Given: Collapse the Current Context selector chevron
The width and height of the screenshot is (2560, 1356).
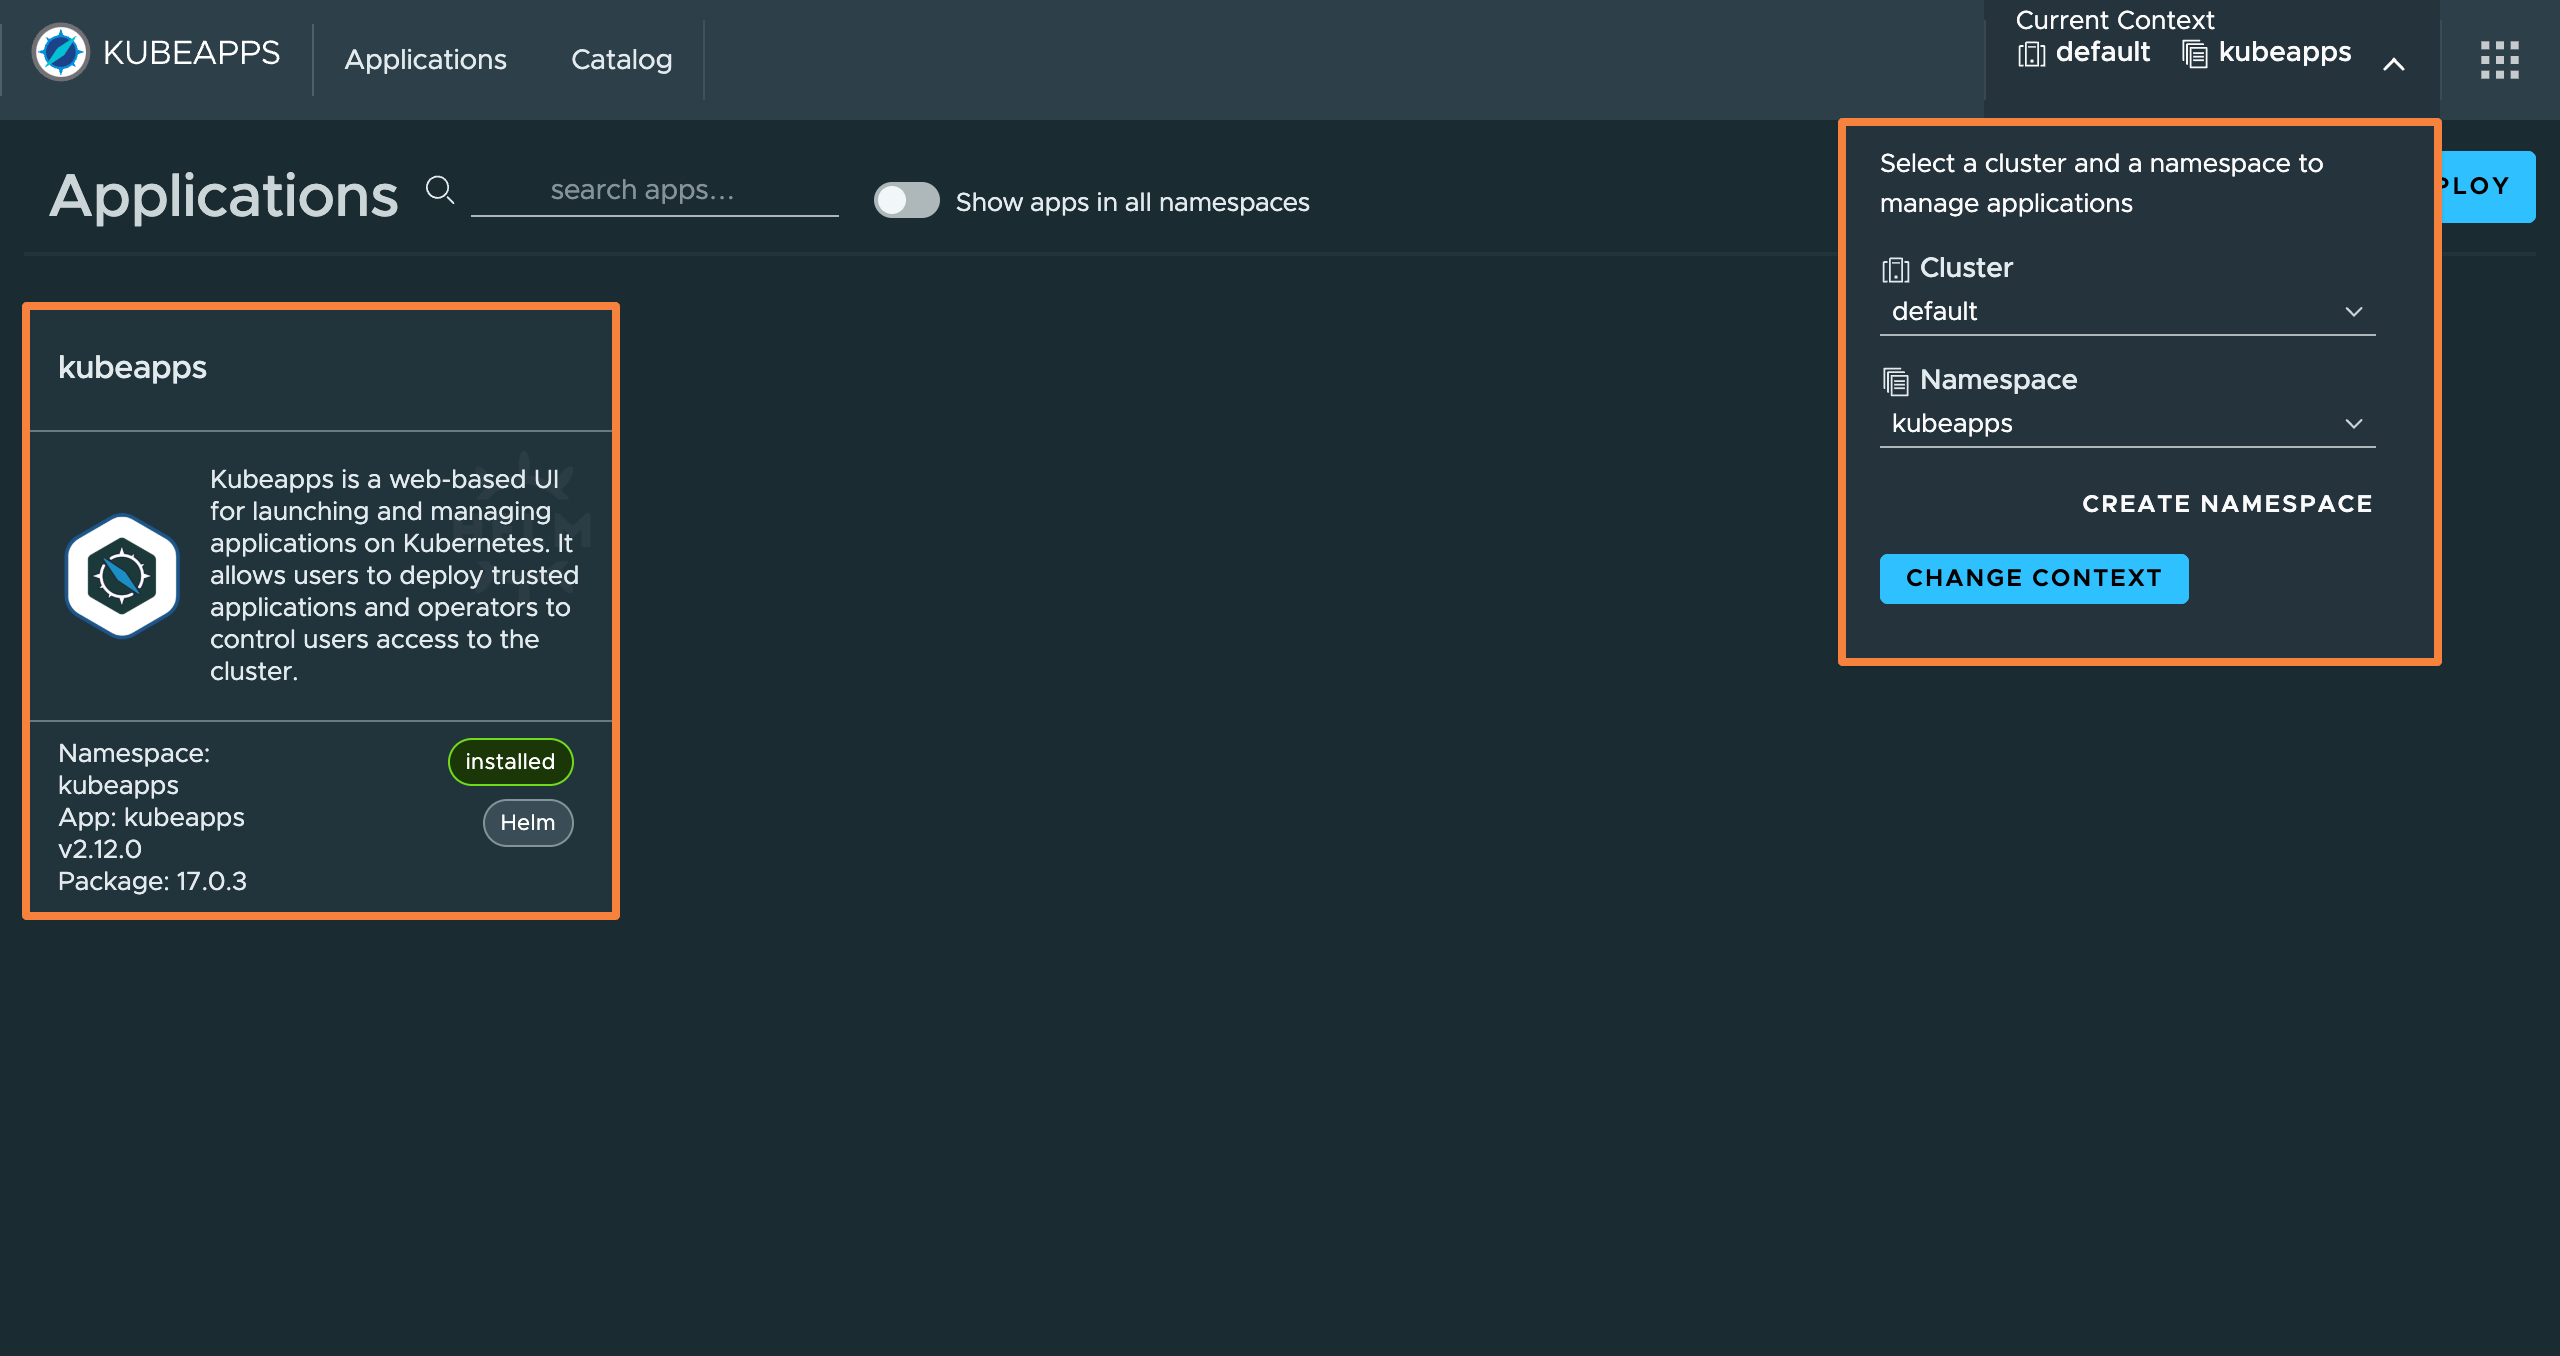Looking at the screenshot, I should [2393, 65].
